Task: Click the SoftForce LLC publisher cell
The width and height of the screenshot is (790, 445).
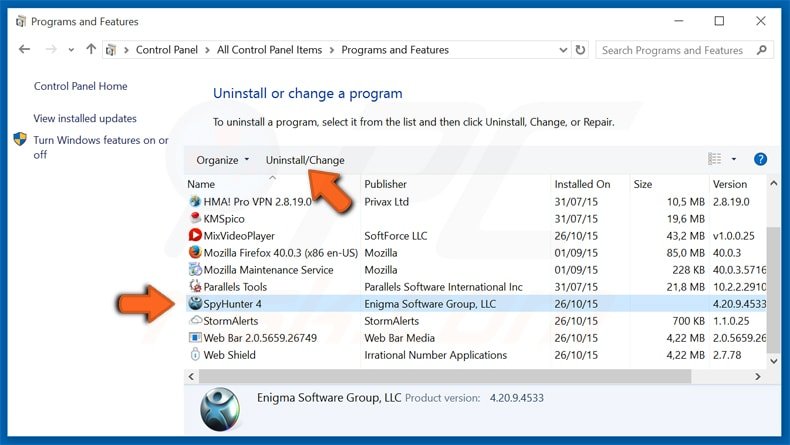Action: [396, 236]
